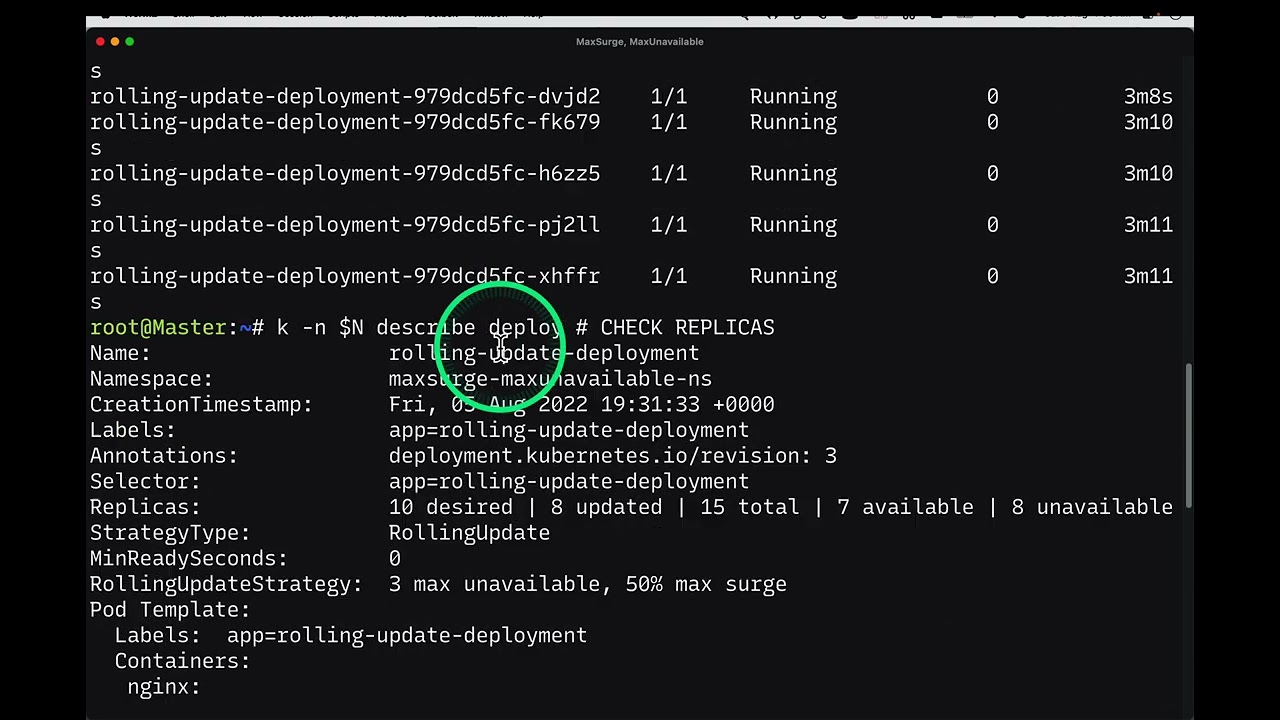Click the 15 total replica count
The height and width of the screenshot is (720, 1280).
750,507
